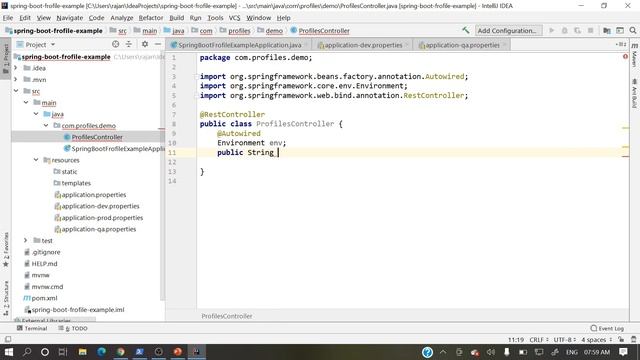
Task: Open Project Structure icon in toolbar
Action: 607,30
